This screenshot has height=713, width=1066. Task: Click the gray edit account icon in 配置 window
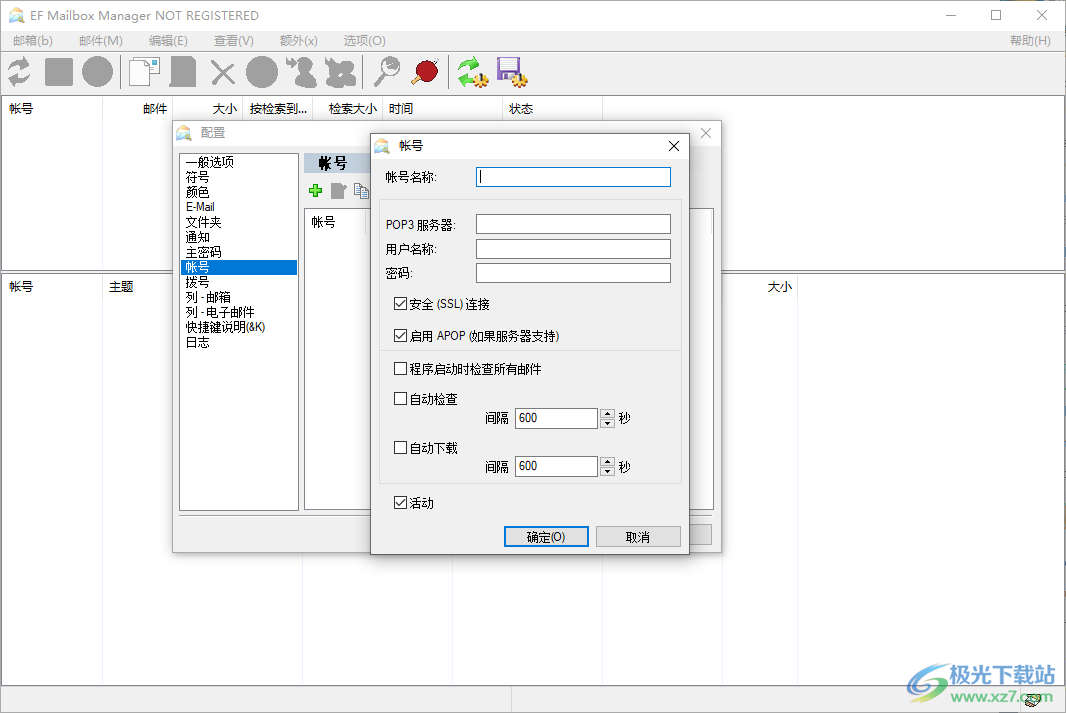coord(339,191)
